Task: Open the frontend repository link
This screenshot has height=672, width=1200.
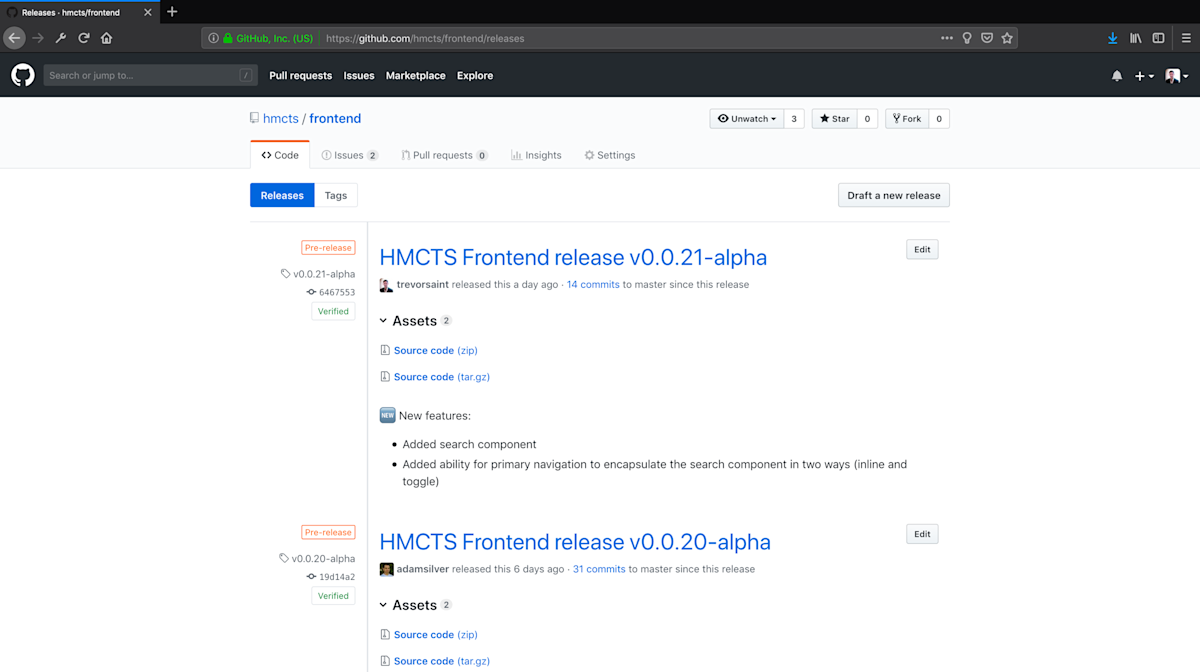Action: click(x=335, y=118)
